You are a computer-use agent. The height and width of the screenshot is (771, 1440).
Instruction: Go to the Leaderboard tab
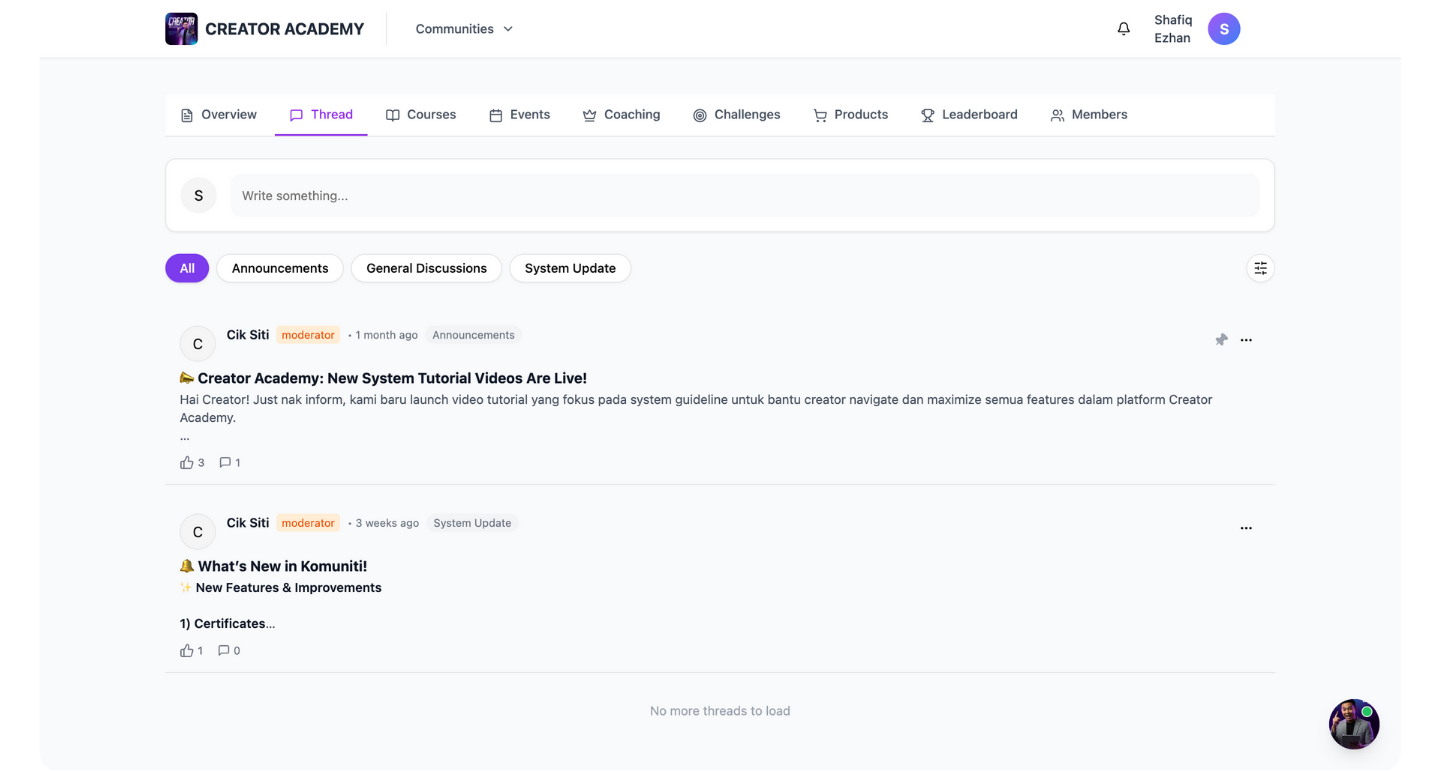969,115
